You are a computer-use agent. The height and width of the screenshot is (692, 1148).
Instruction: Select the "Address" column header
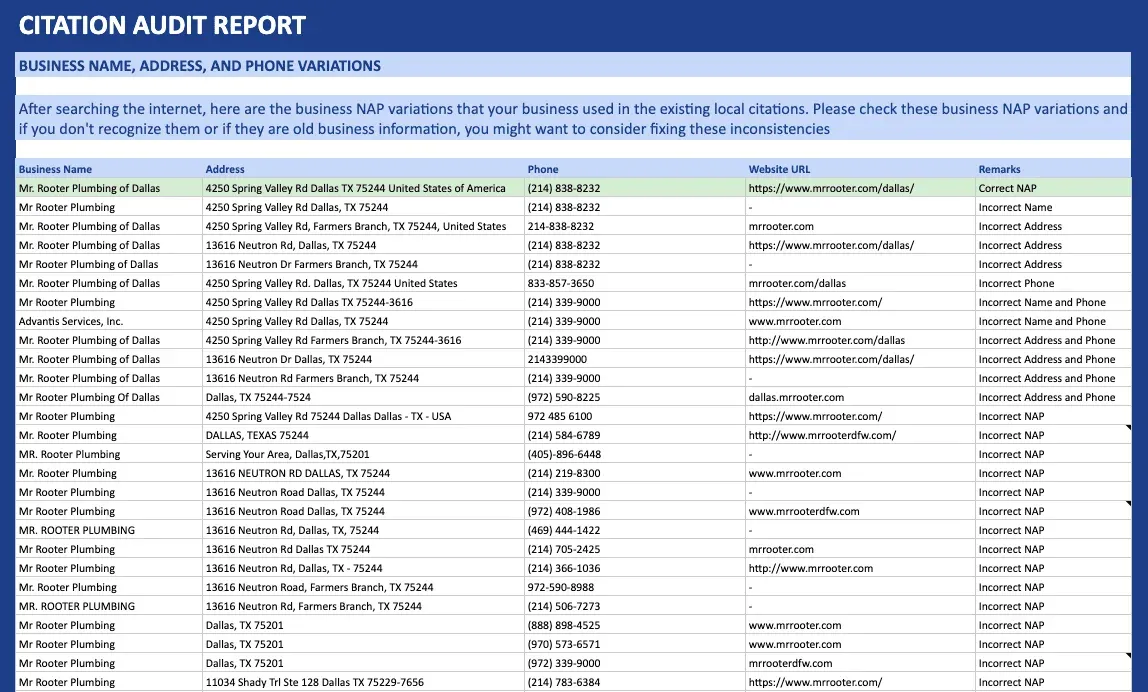click(225, 168)
